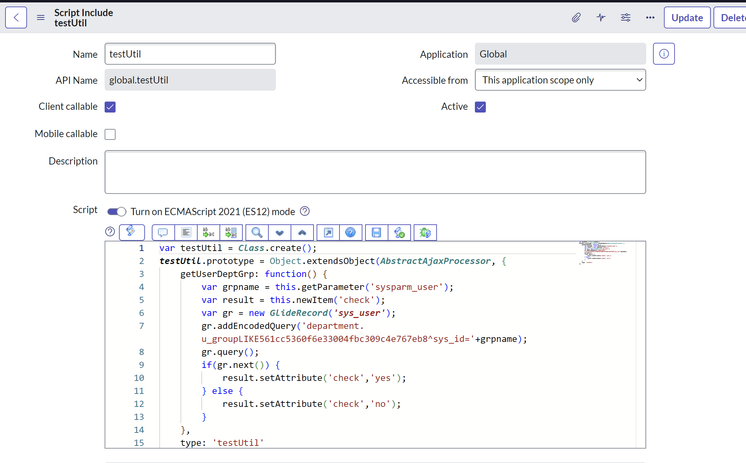Open personalize form settings sliders icon
Image resolution: width=746 pixels, height=463 pixels.
tap(626, 18)
